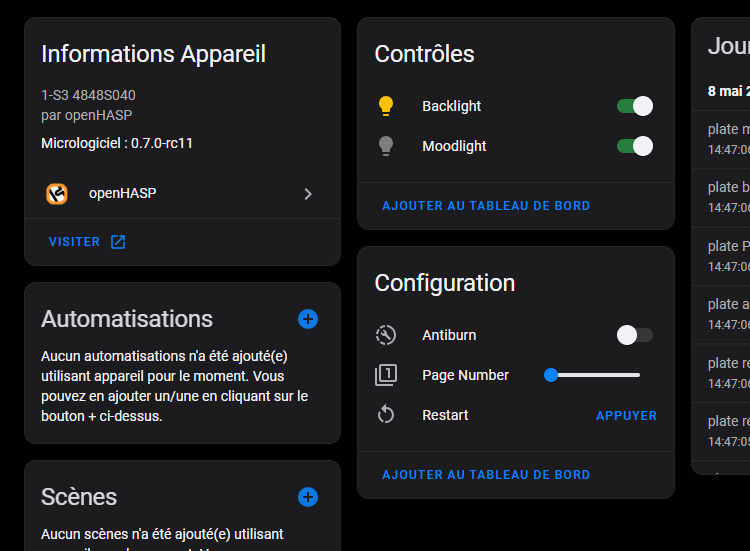This screenshot has height=551, width=750.
Task: Turn off the Backlight switch
Action: tap(635, 106)
